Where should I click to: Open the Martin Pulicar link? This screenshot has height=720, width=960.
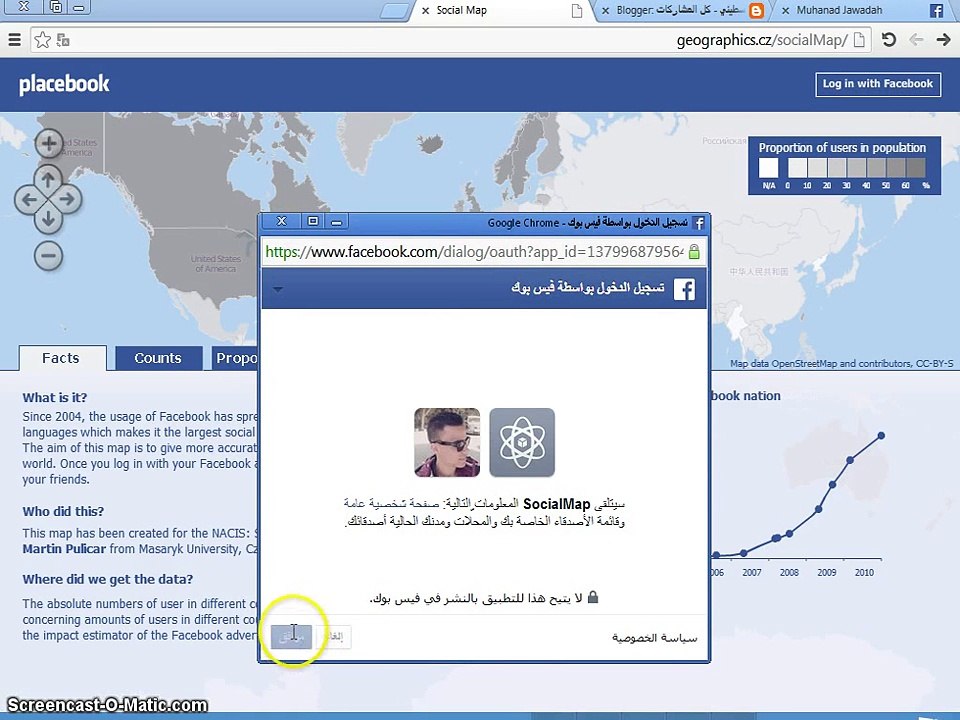pos(64,549)
